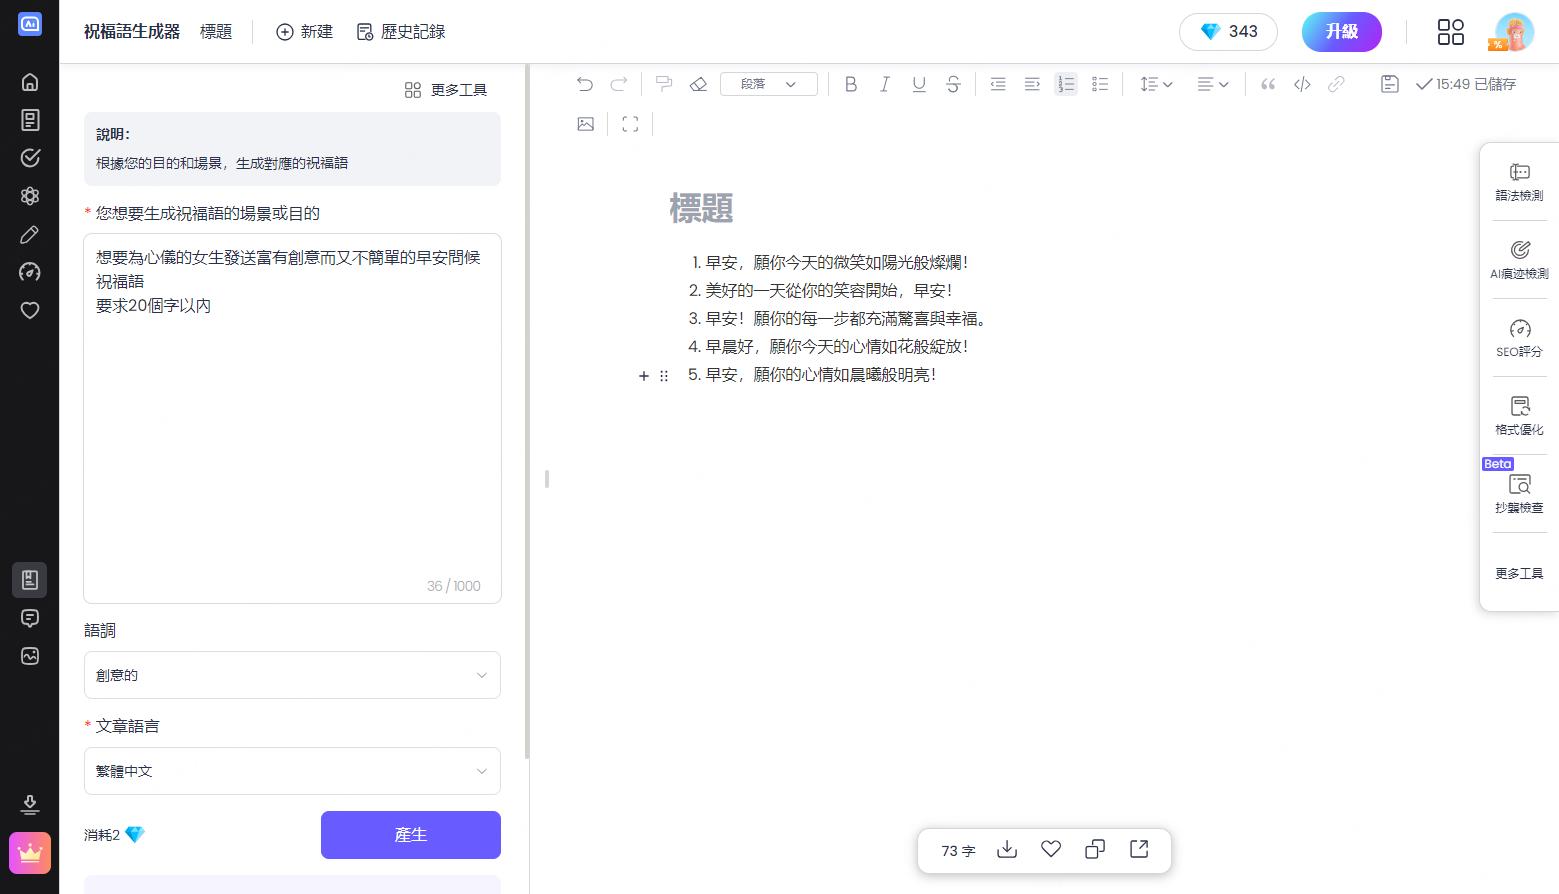This screenshot has height=894, width=1559.
Task: Toggle underline formatting
Action: pos(919,84)
